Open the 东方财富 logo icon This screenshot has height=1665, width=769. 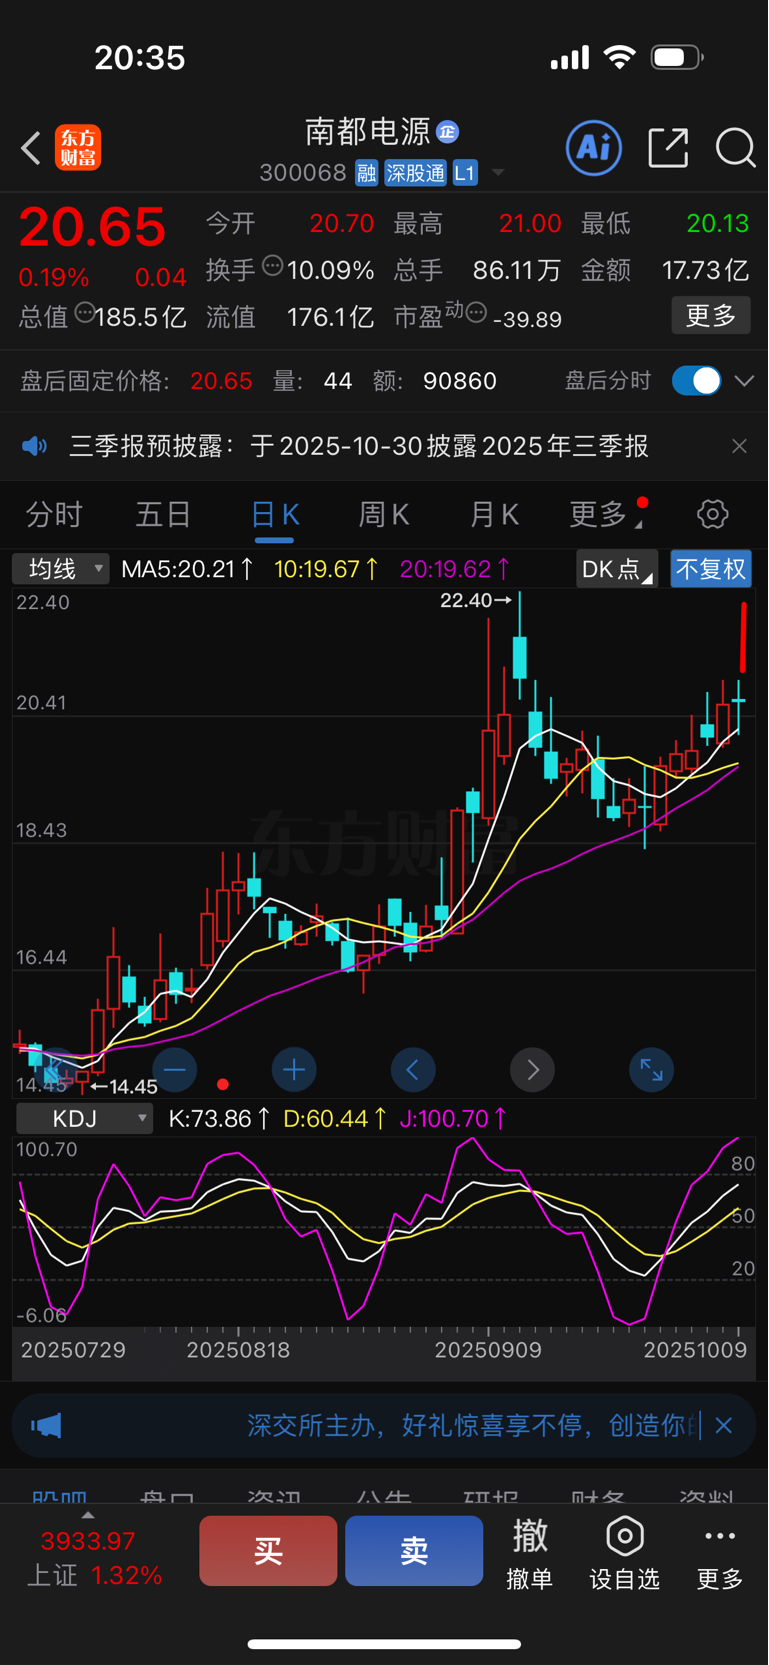78,148
